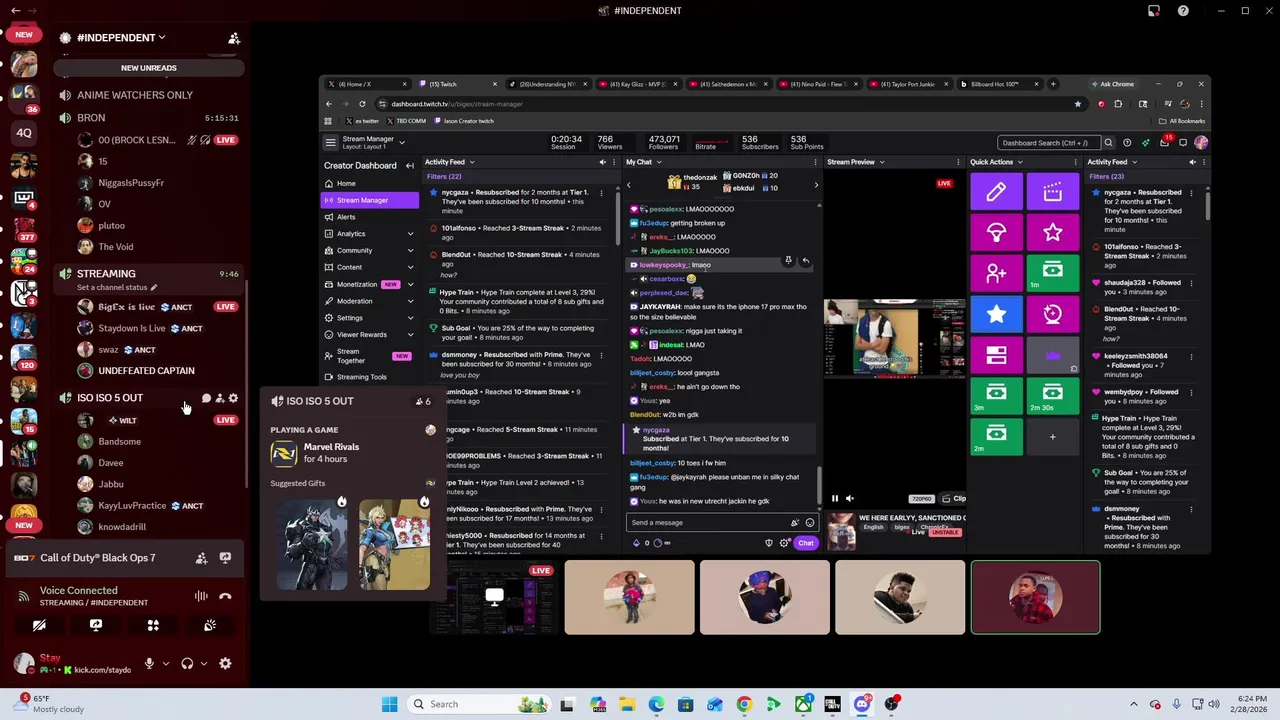Click user plutoo in BRON channel

click(148, 226)
